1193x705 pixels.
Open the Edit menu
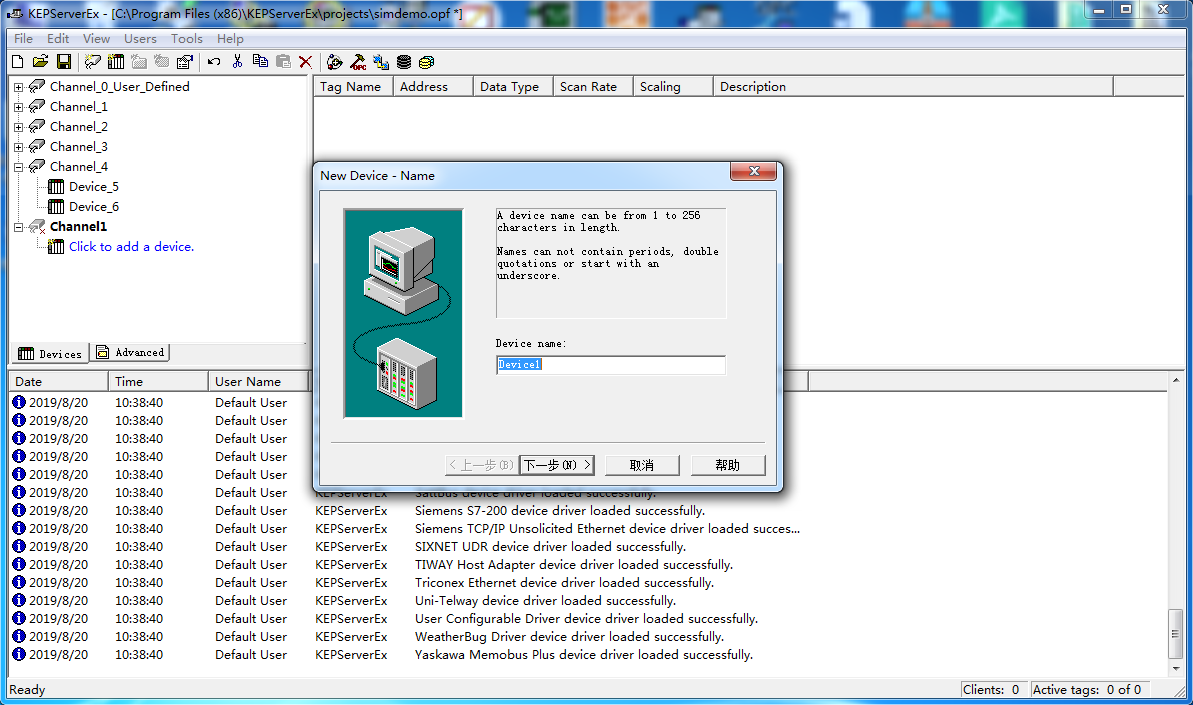coord(58,39)
